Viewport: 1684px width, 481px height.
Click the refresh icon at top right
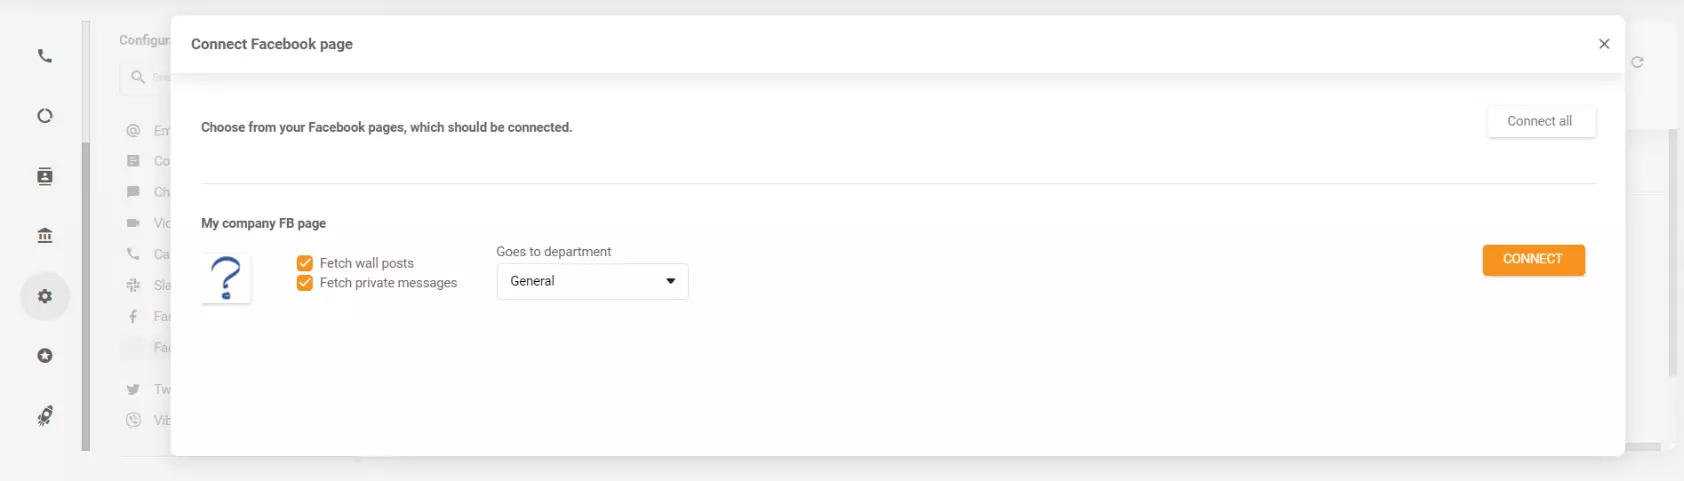pyautogui.click(x=1637, y=62)
